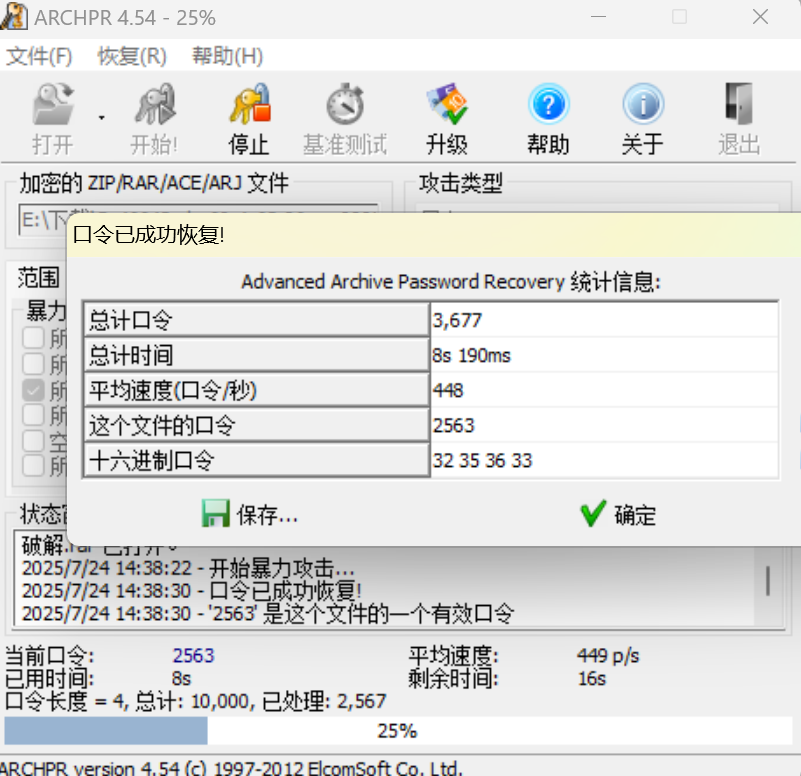Toggle the last checkbox in the range group

pos(33,465)
